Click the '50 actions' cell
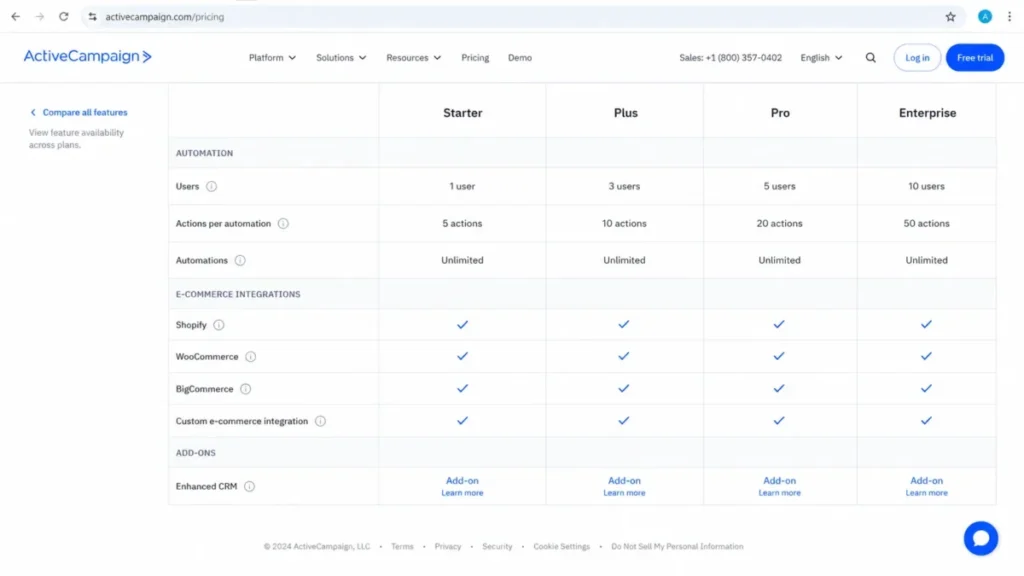This screenshot has height=576, width=1024. pyautogui.click(x=926, y=224)
